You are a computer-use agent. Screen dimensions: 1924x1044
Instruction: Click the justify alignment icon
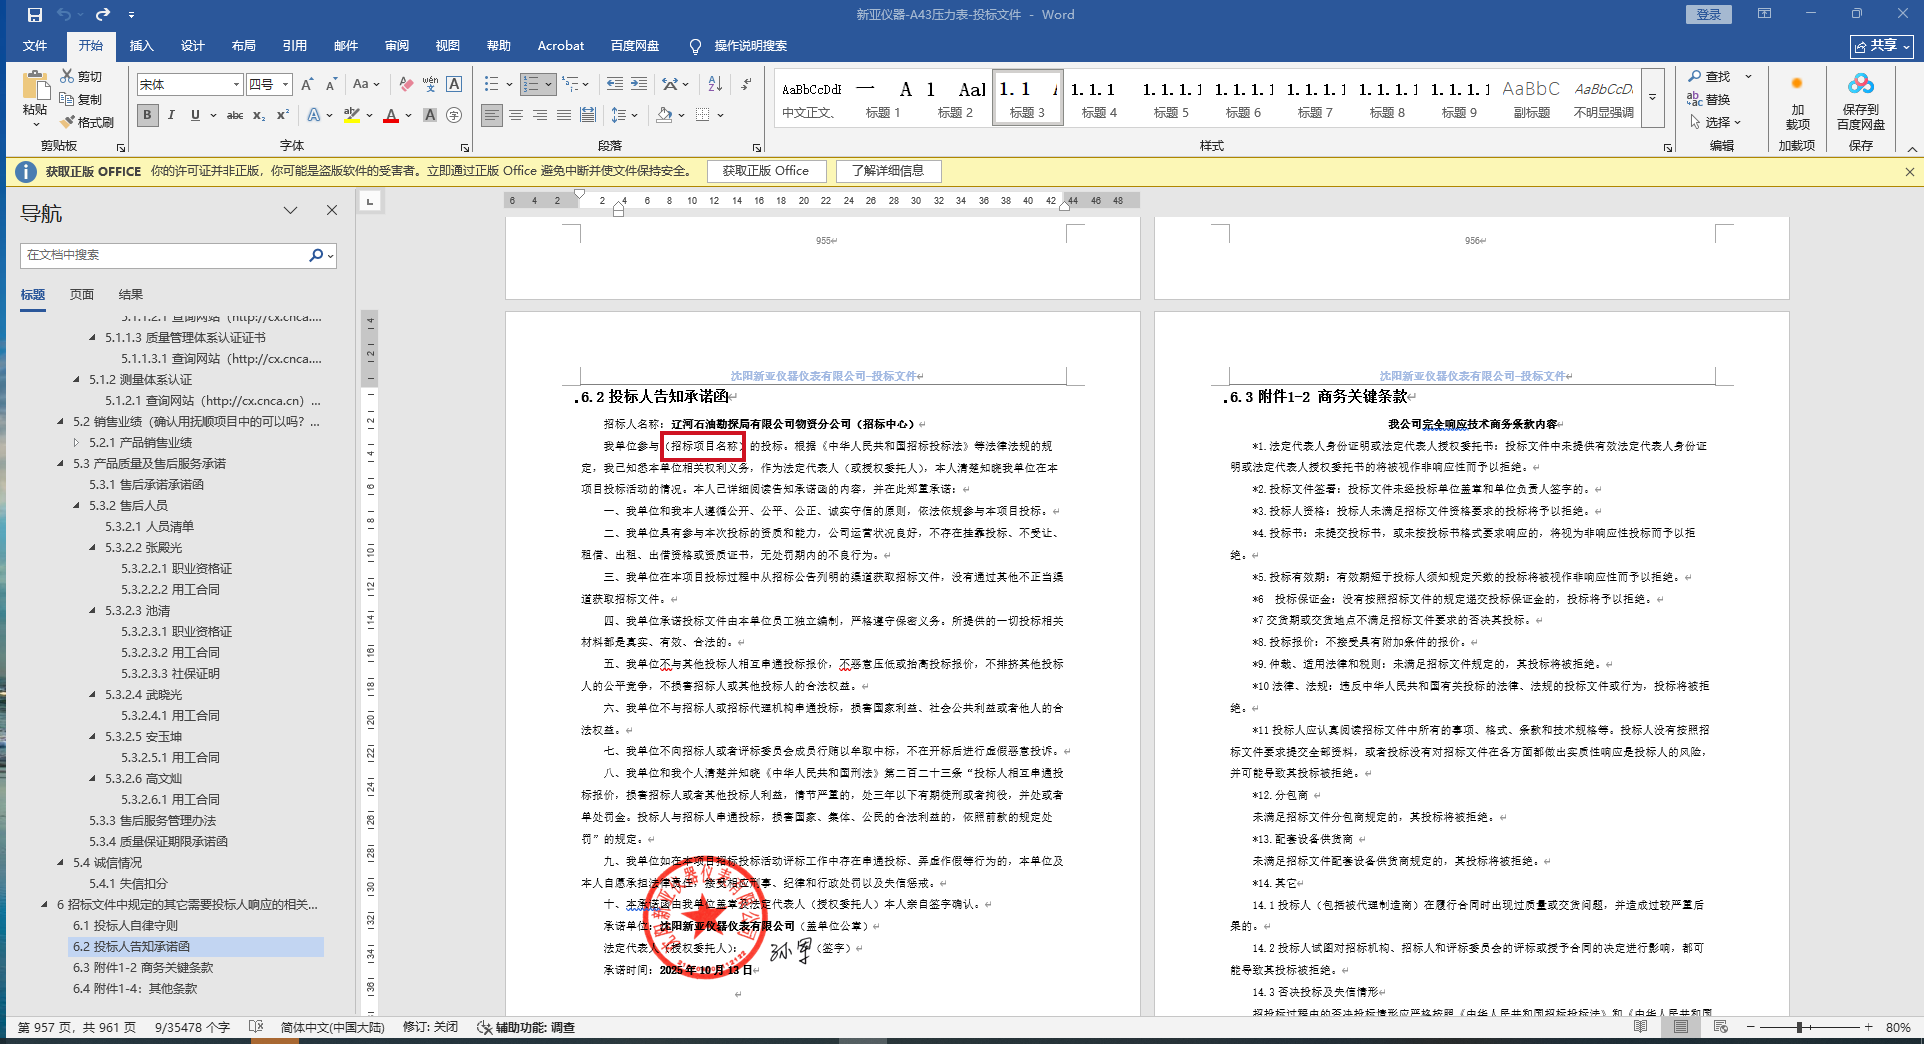(564, 115)
